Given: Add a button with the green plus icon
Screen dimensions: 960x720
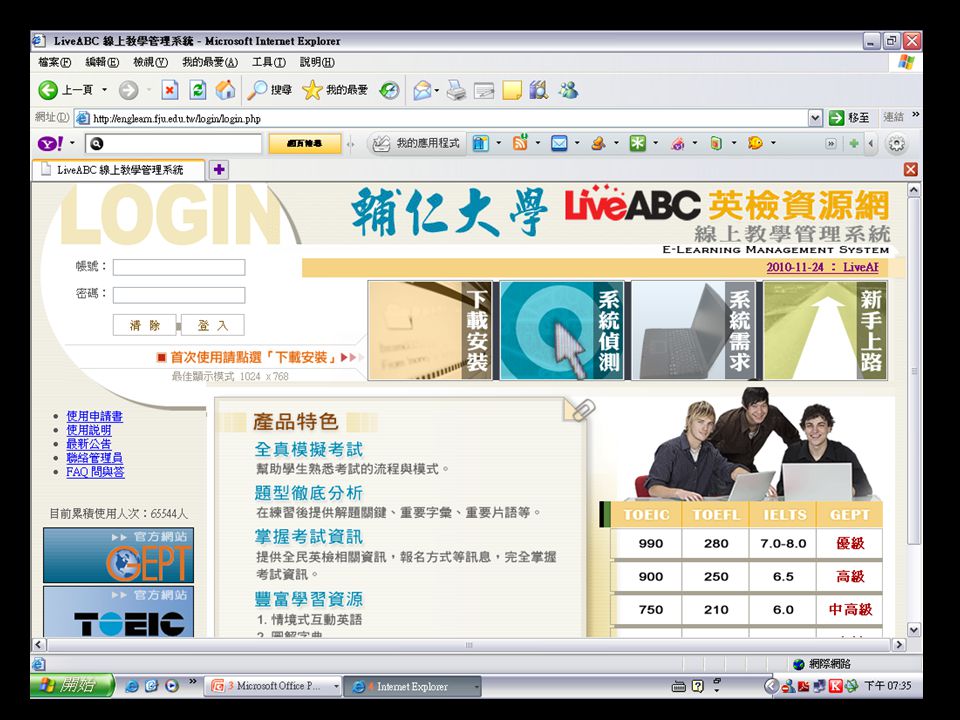Looking at the screenshot, I should coord(853,143).
